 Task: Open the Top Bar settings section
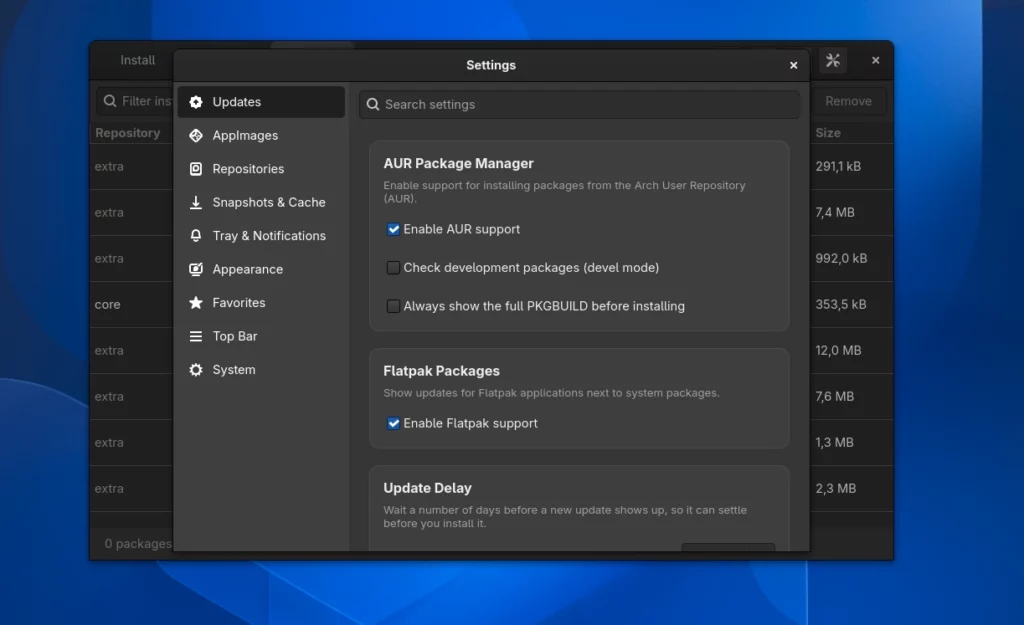[x=261, y=336]
